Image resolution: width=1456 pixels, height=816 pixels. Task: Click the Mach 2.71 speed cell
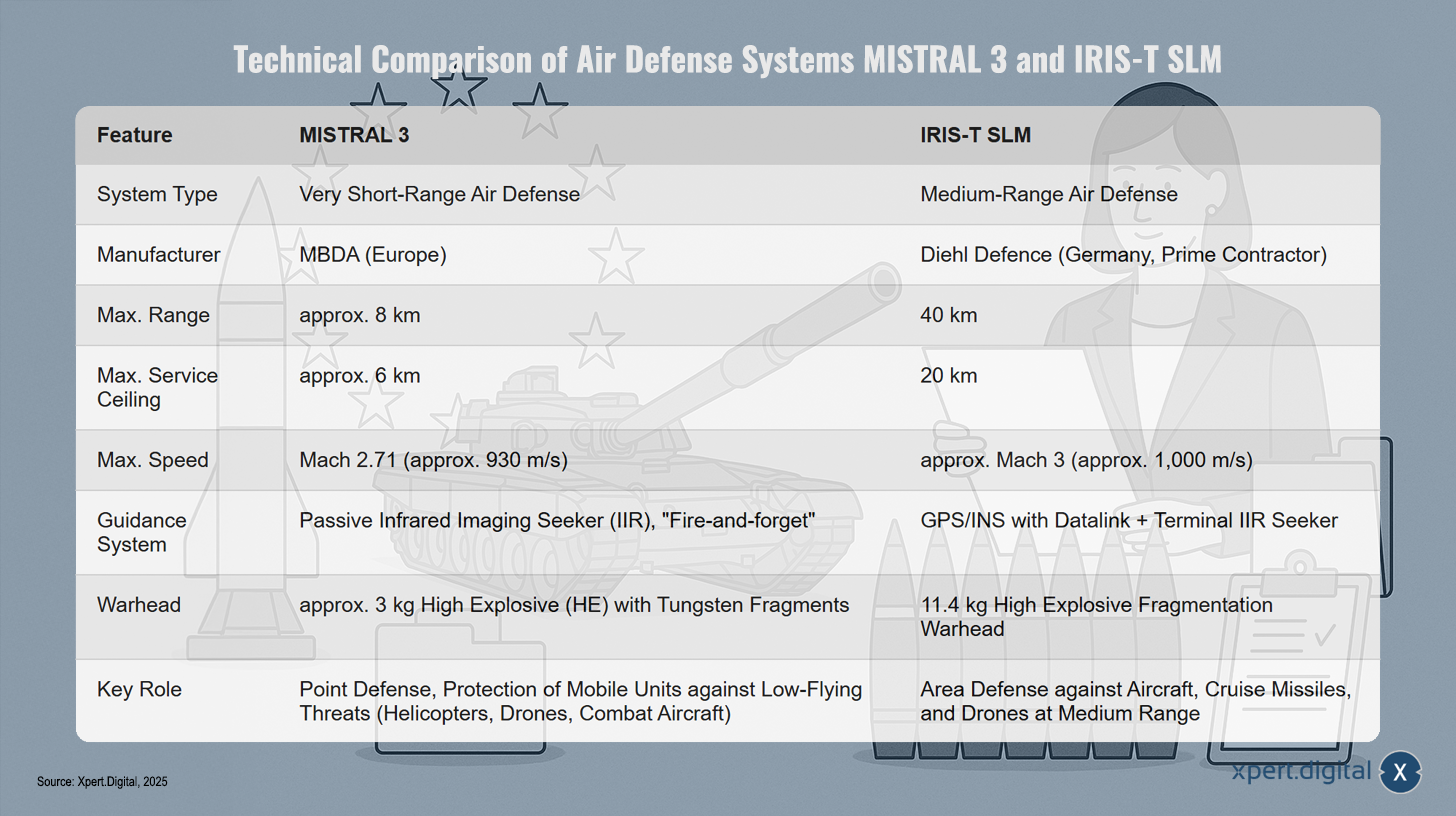pos(434,460)
